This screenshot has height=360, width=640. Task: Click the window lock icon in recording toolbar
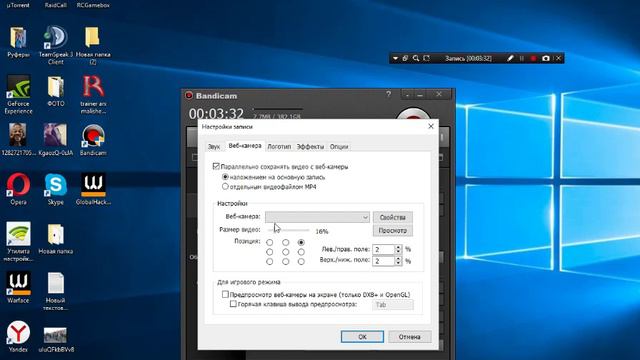click(x=405, y=58)
